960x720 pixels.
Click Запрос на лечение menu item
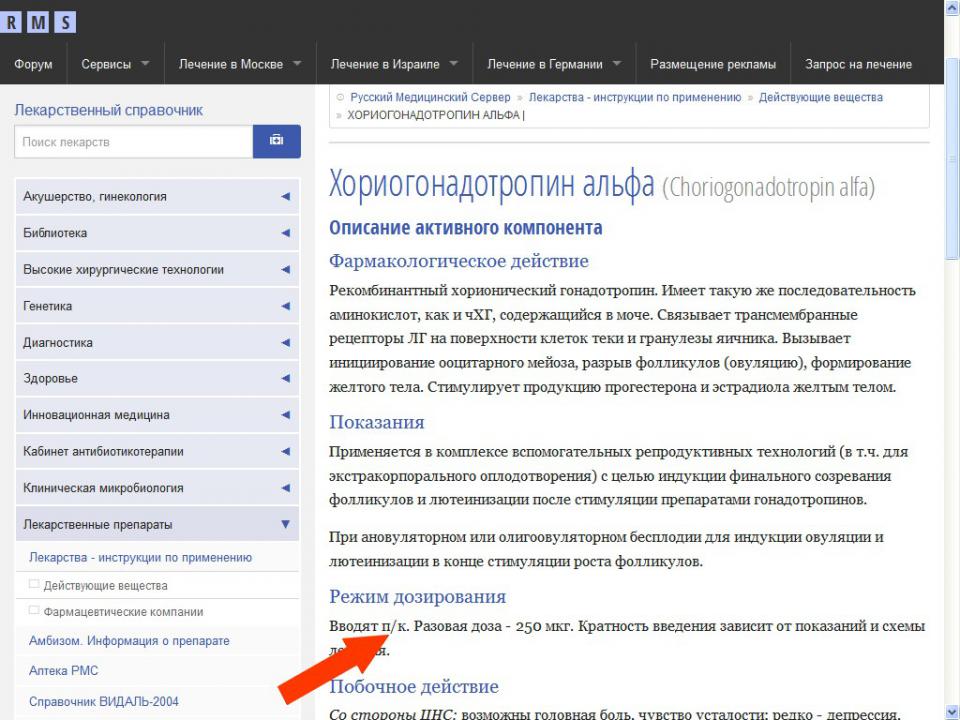click(x=858, y=64)
